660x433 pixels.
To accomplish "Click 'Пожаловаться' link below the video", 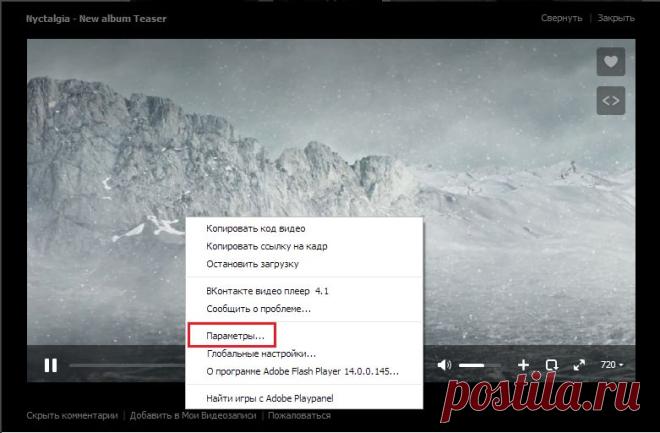I will pos(299,415).
